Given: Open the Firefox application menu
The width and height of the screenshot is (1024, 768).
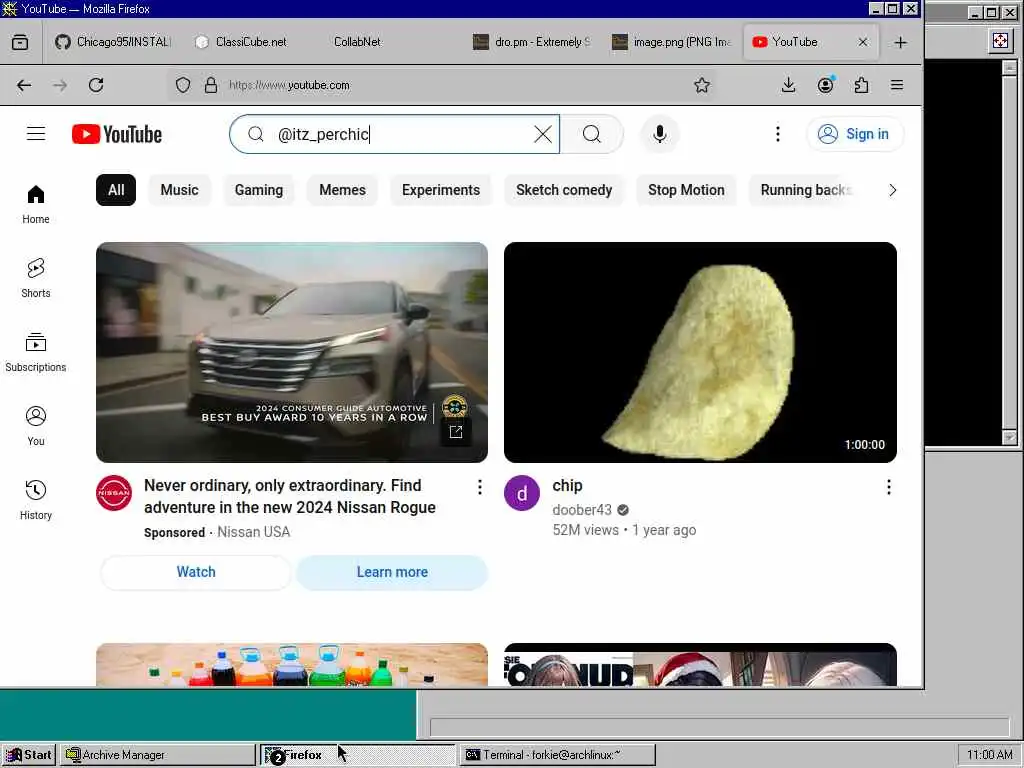Looking at the screenshot, I should [897, 85].
